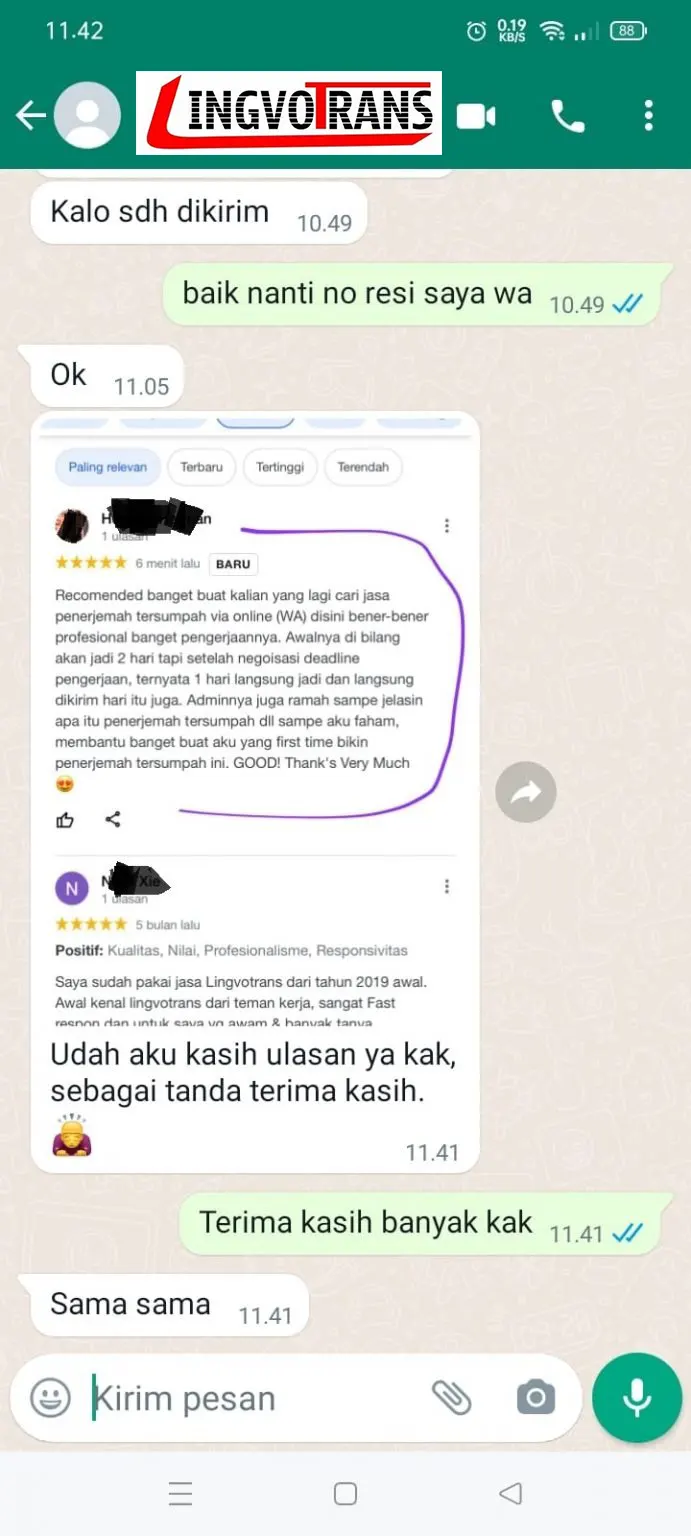The height and width of the screenshot is (1536, 691).
Task: Tap the microphone voice message button
Action: coord(637,1398)
